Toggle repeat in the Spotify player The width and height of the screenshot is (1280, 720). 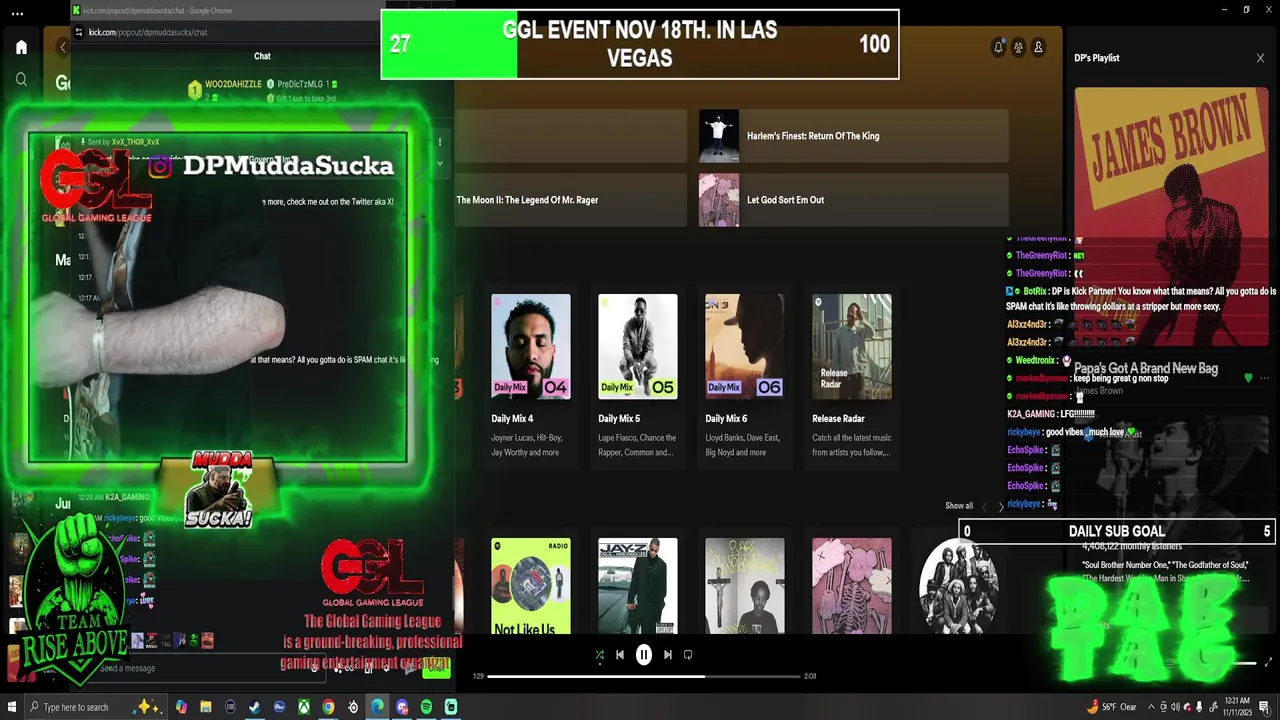pyautogui.click(x=688, y=655)
